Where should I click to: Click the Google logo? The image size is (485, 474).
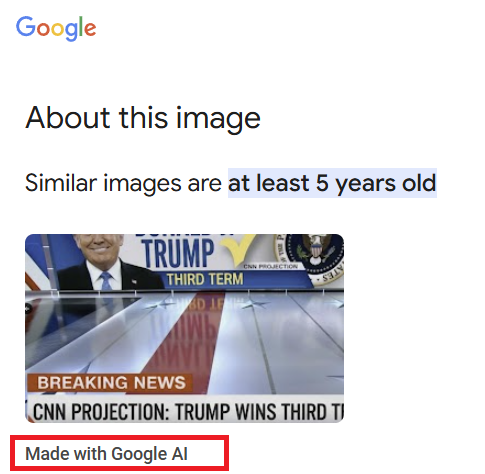pyautogui.click(x=56, y=28)
